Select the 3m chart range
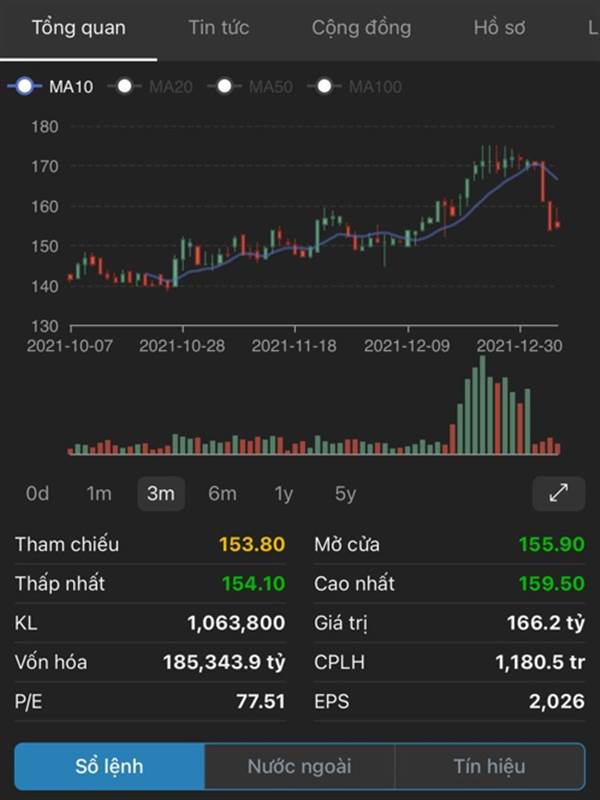The height and width of the screenshot is (800, 600). 161,493
